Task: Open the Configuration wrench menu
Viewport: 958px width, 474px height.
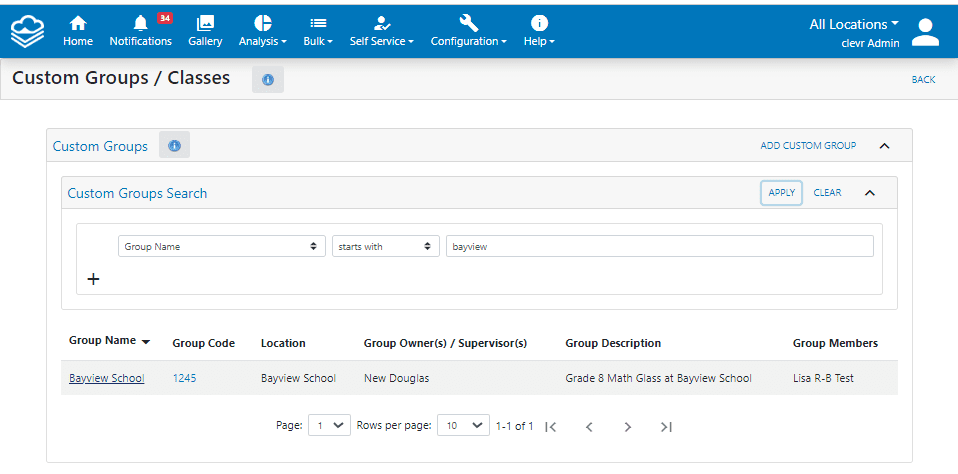Action: click(469, 31)
